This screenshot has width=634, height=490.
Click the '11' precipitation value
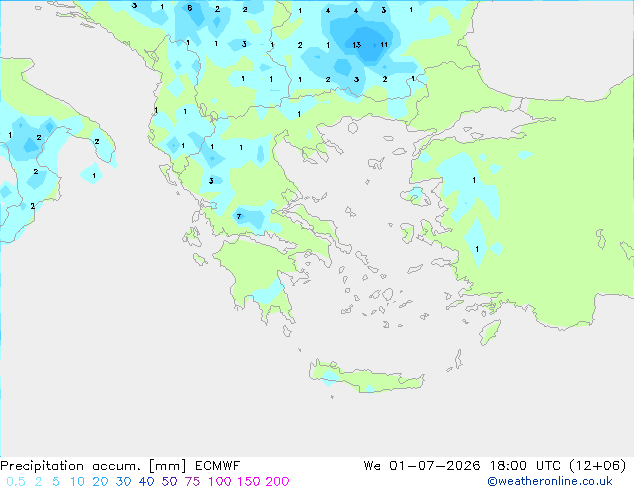384,45
